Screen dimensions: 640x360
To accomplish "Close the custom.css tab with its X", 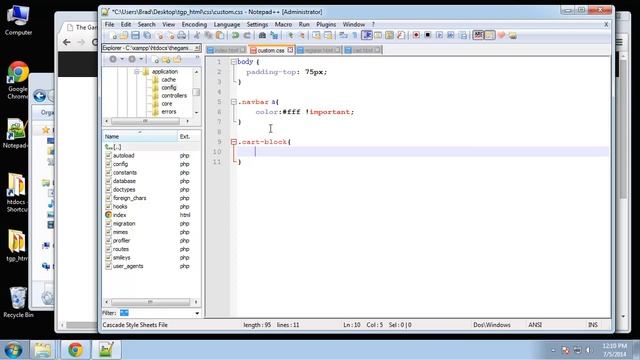I will (290, 50).
